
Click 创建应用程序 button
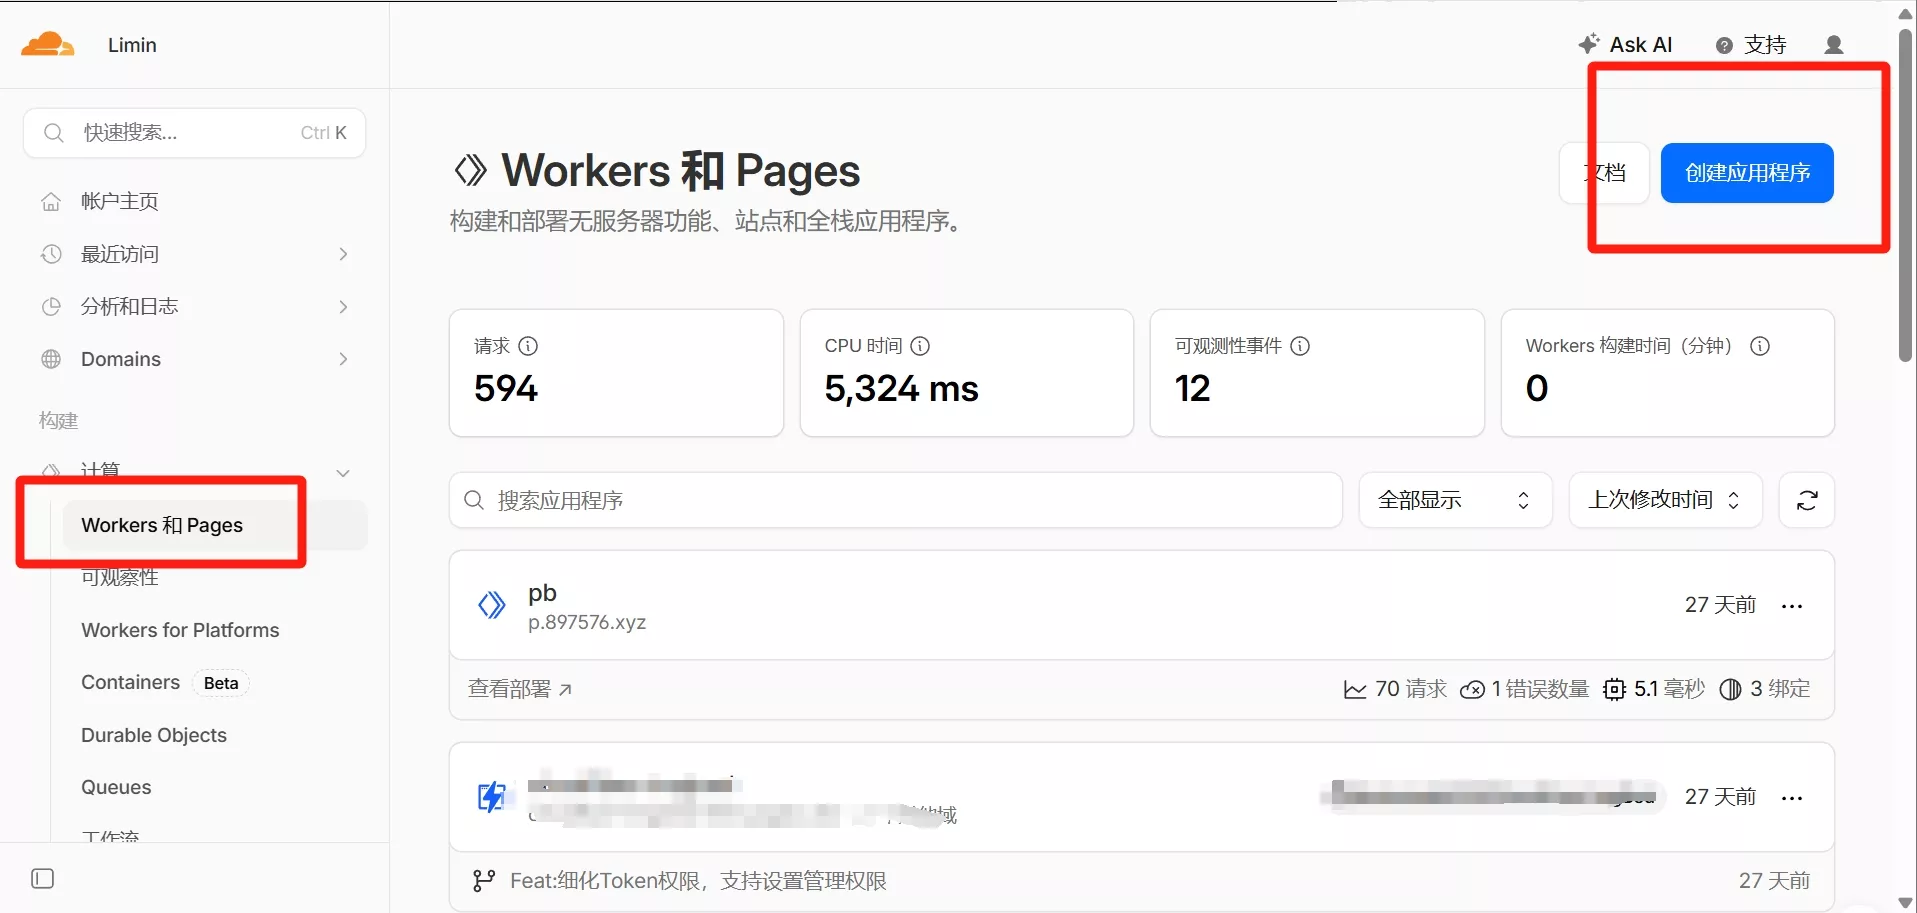coord(1747,173)
